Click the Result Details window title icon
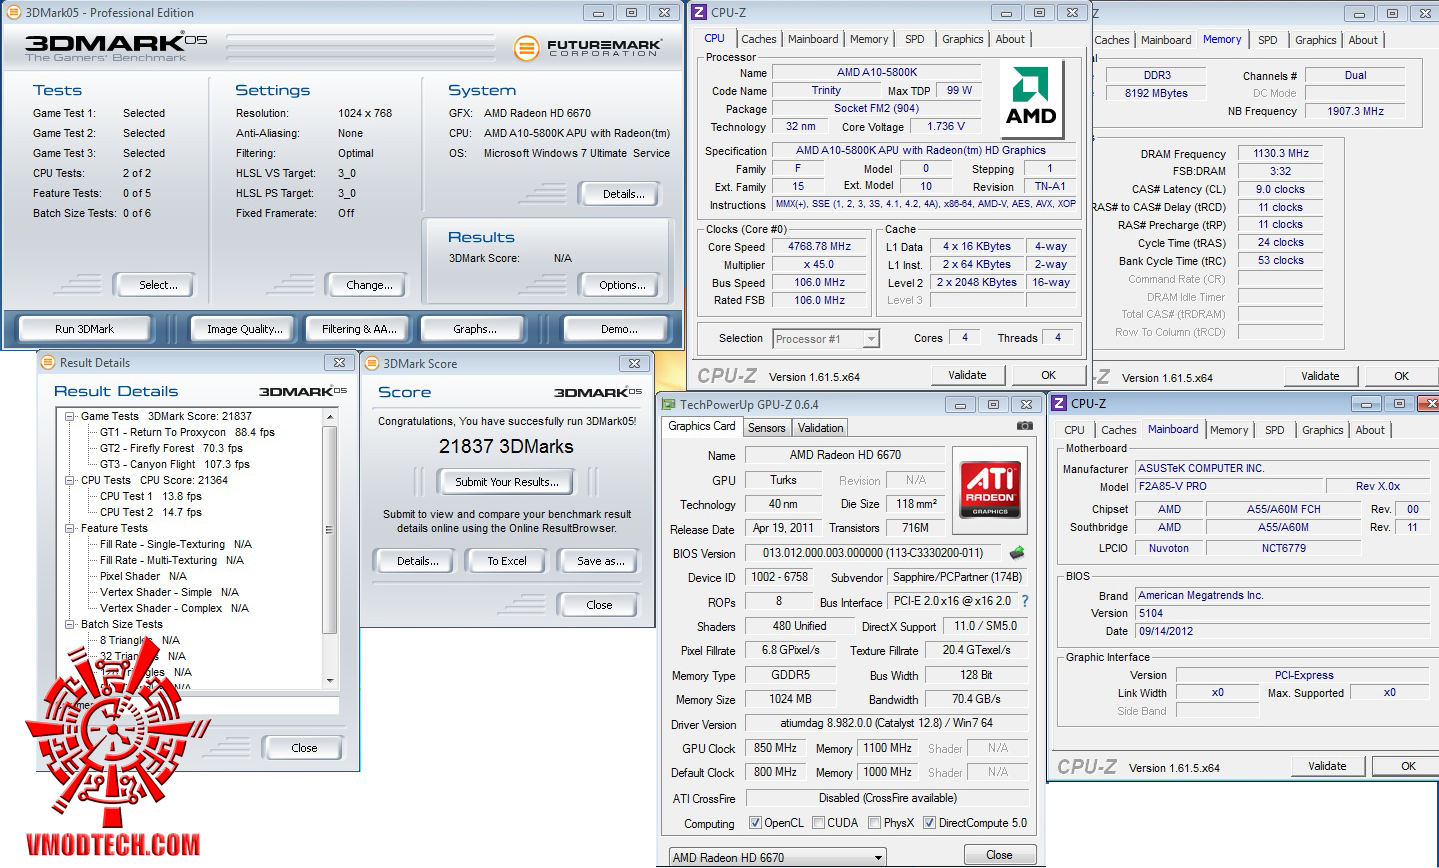The image size is (1439, 868). pos(48,363)
